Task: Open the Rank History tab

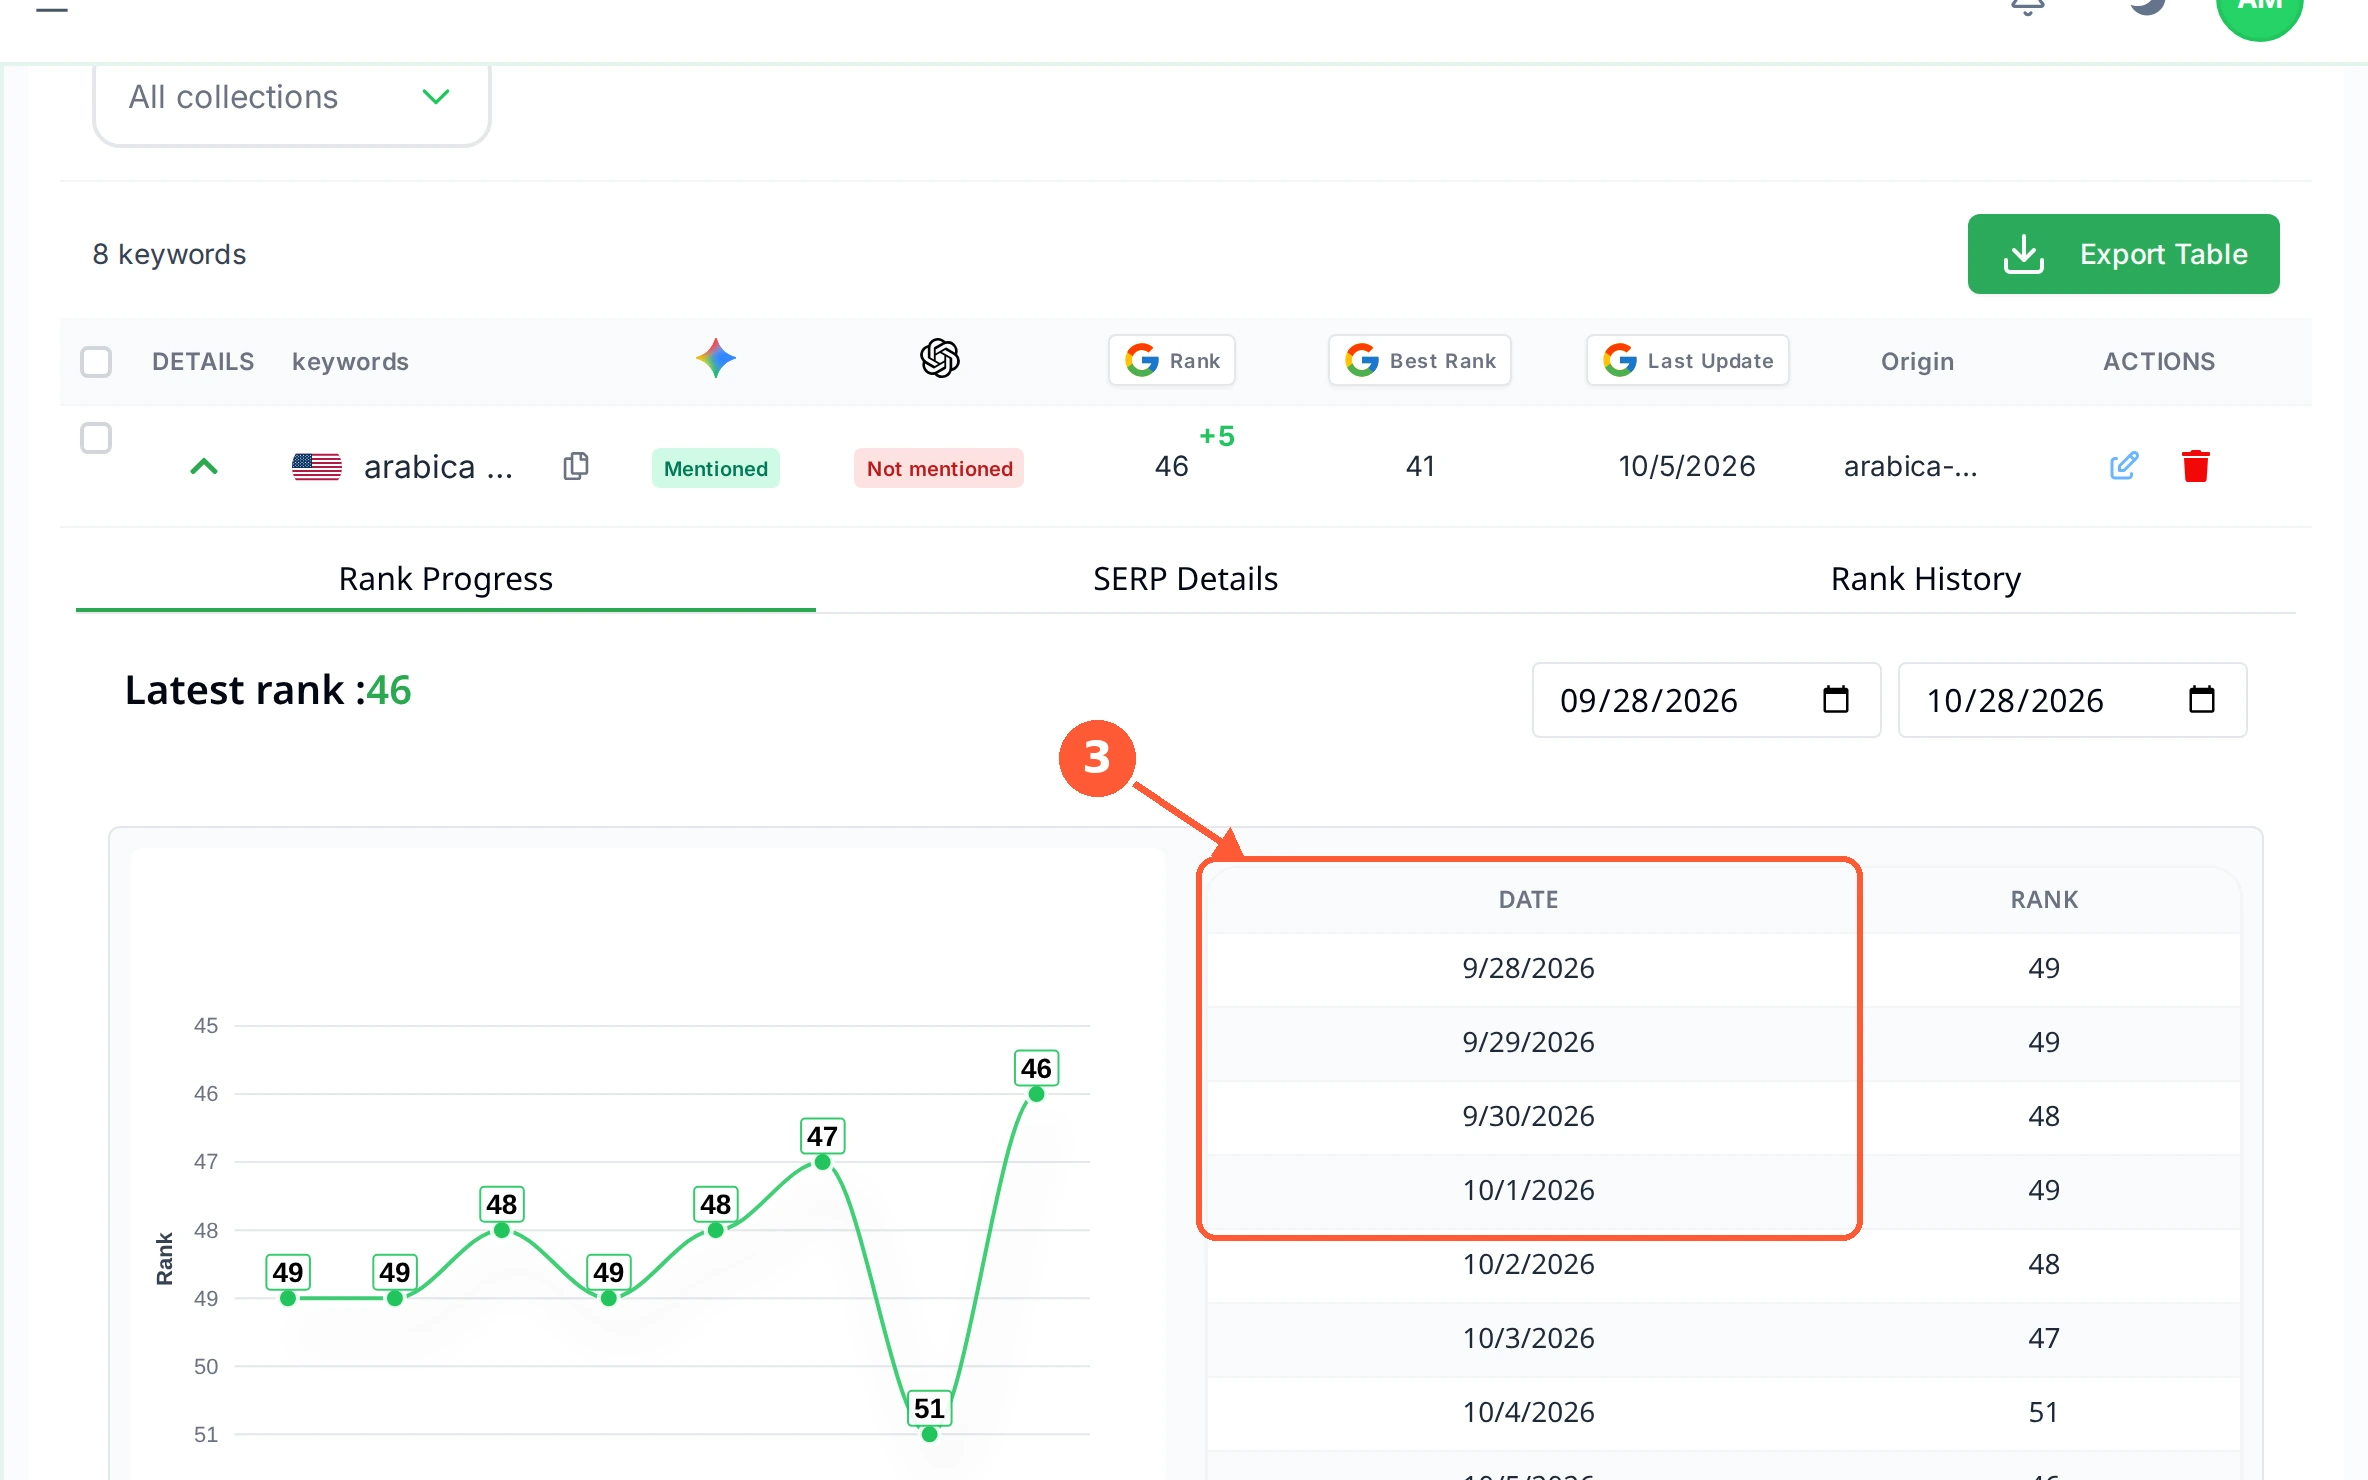Action: tap(1926, 579)
